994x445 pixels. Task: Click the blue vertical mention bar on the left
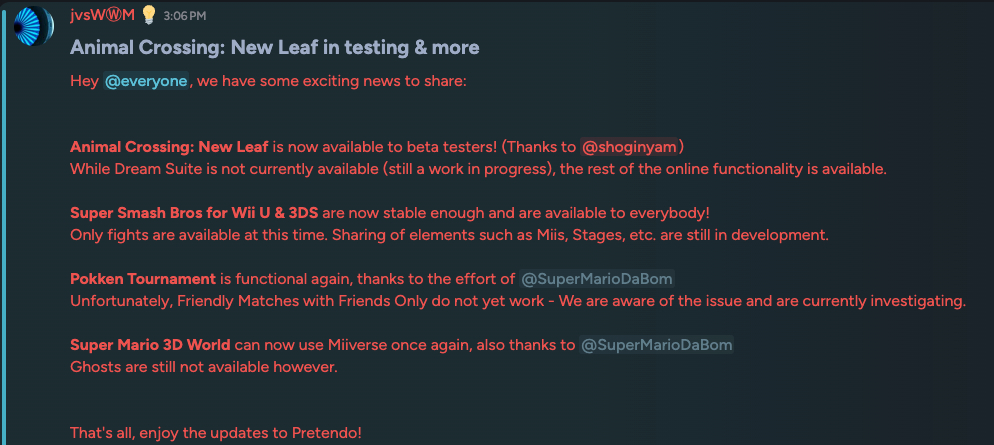coord(4,222)
